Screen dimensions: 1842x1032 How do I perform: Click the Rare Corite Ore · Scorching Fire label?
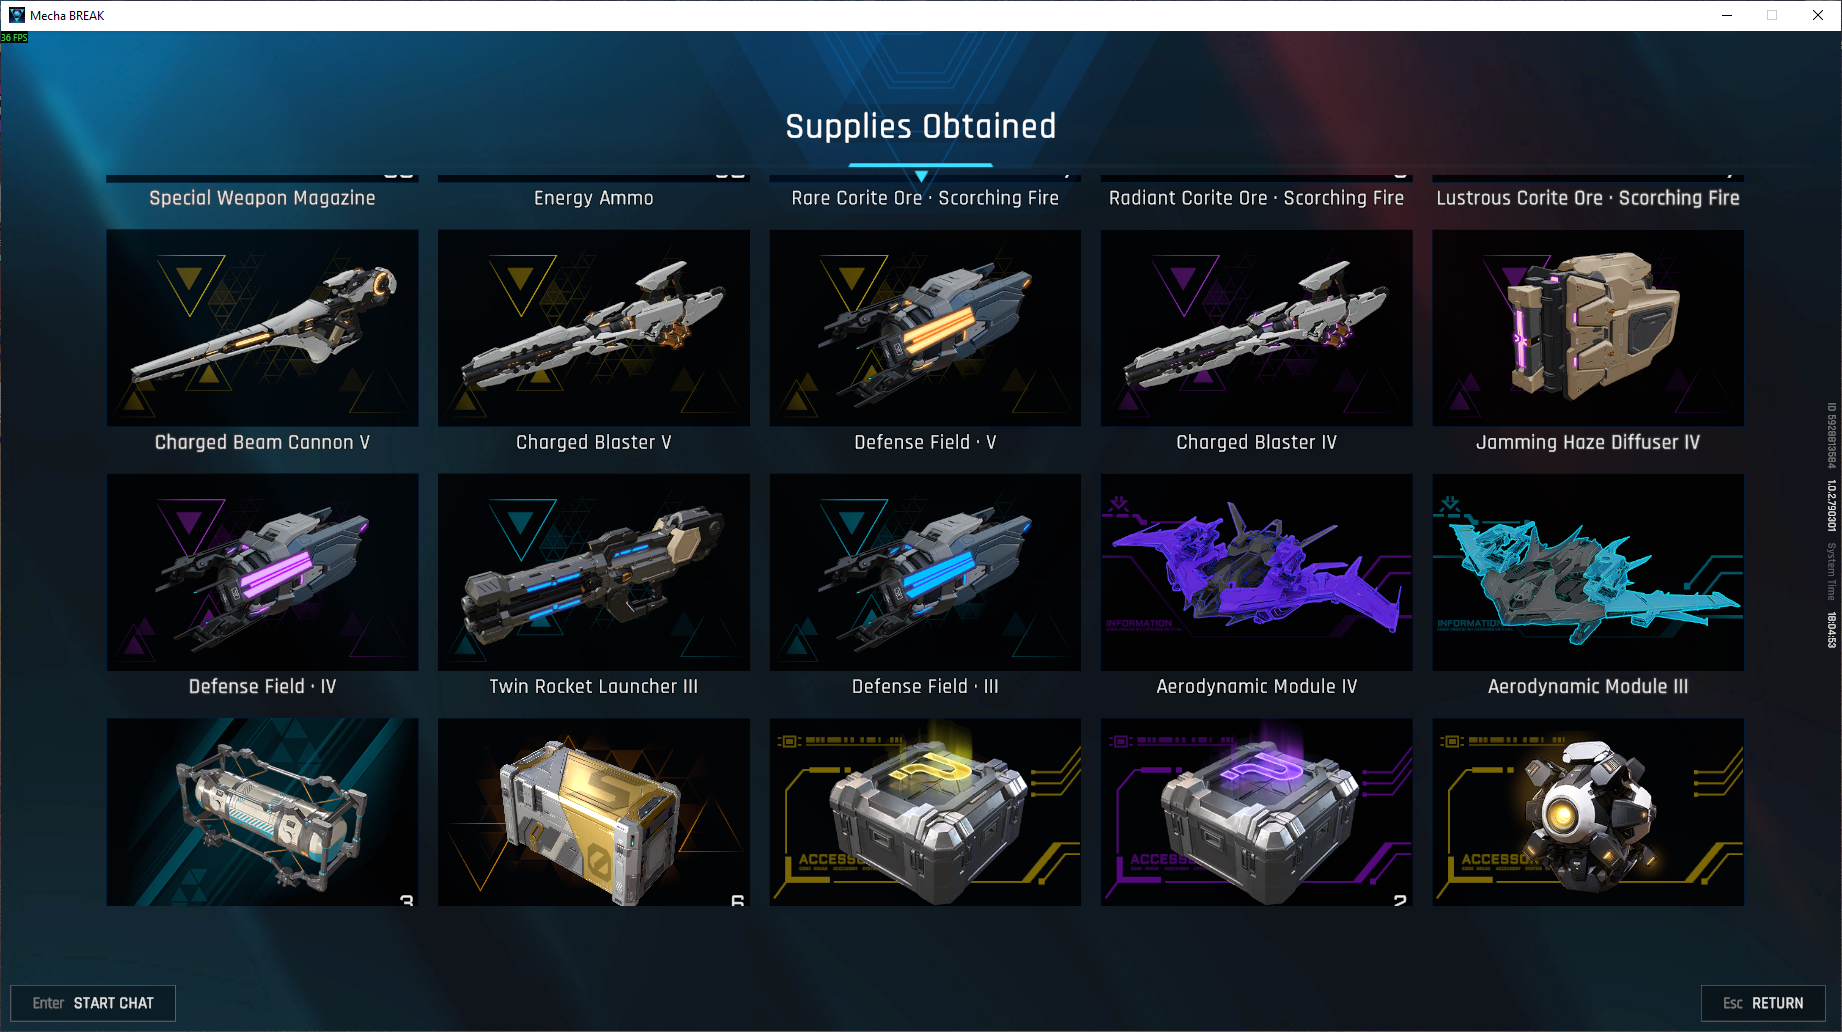[x=925, y=198]
